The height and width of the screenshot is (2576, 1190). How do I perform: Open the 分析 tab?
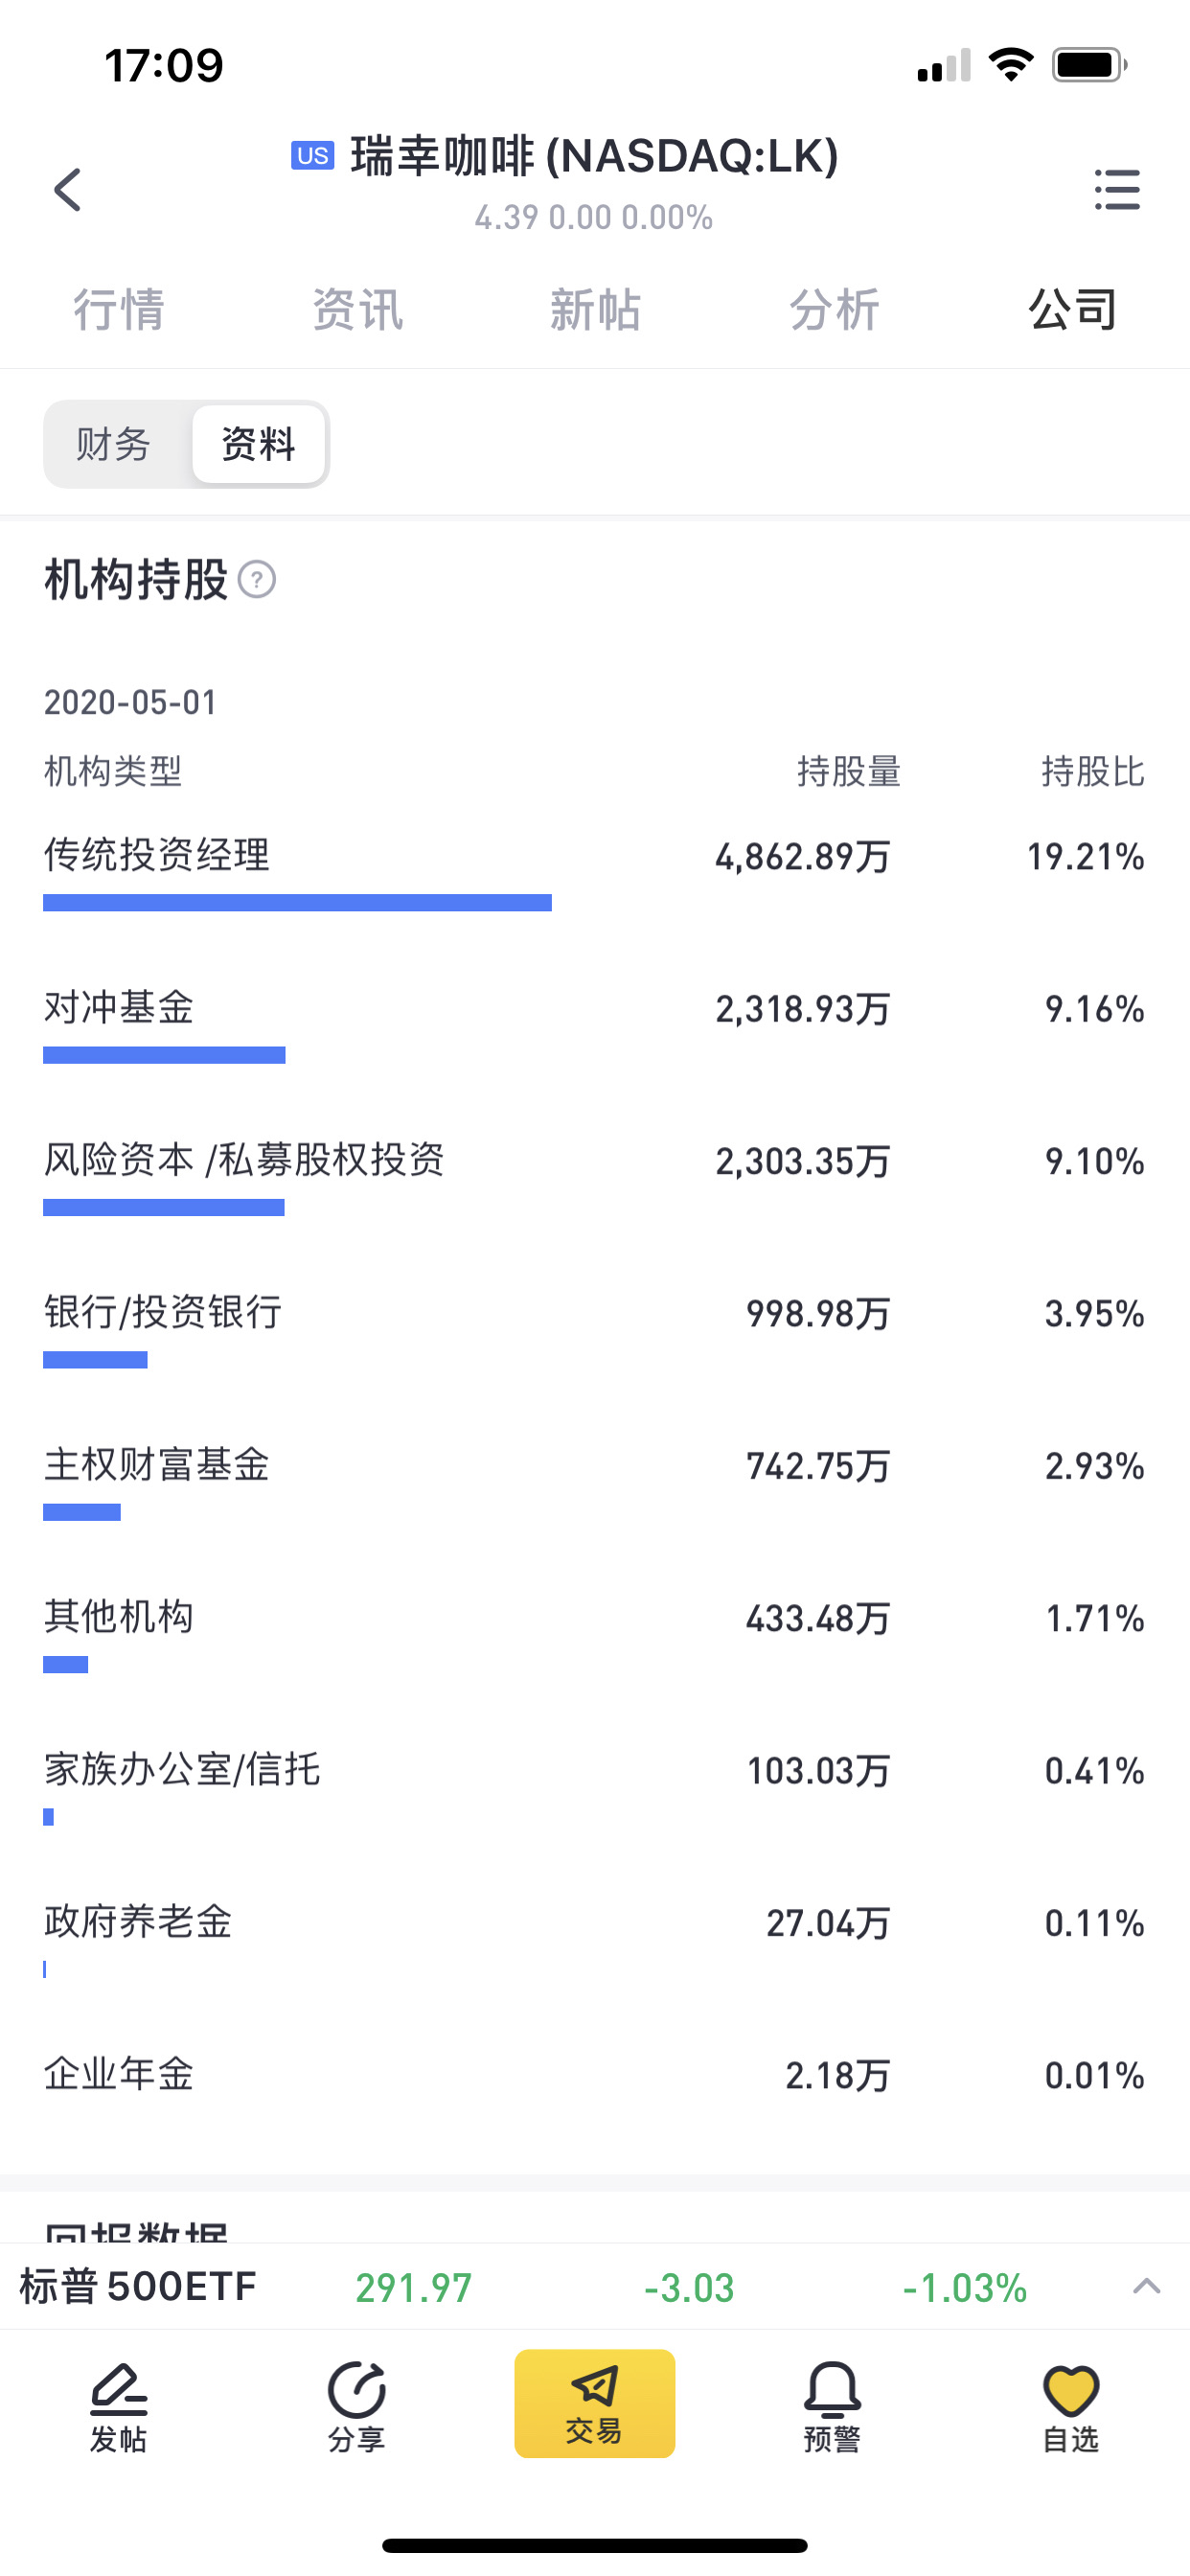[833, 309]
